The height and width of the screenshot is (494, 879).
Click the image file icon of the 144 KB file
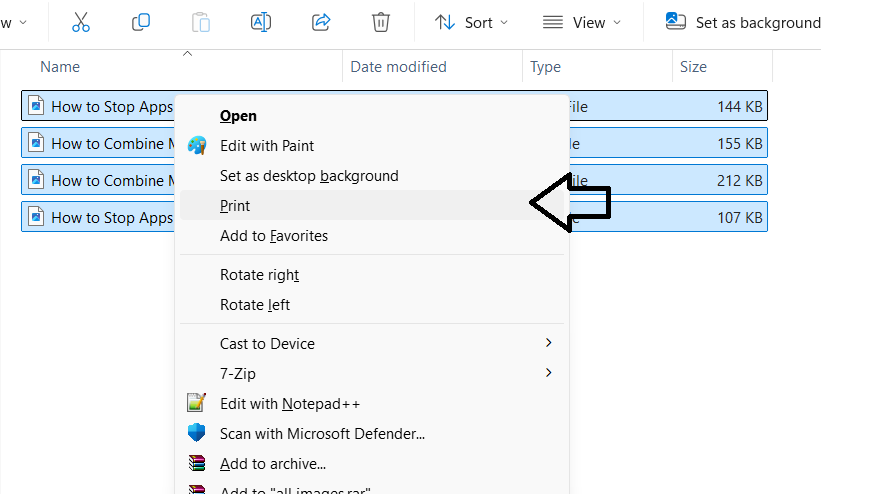point(36,105)
